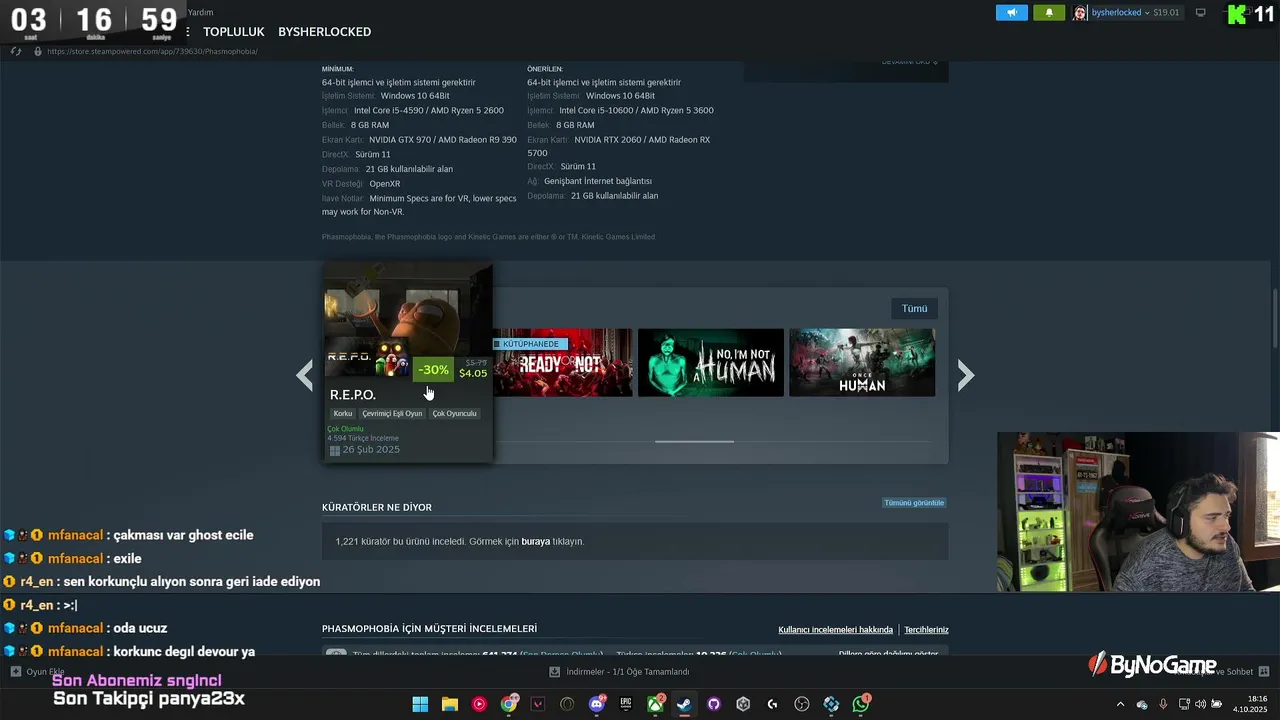
Task: Select the Korku tag
Action: 343,413
